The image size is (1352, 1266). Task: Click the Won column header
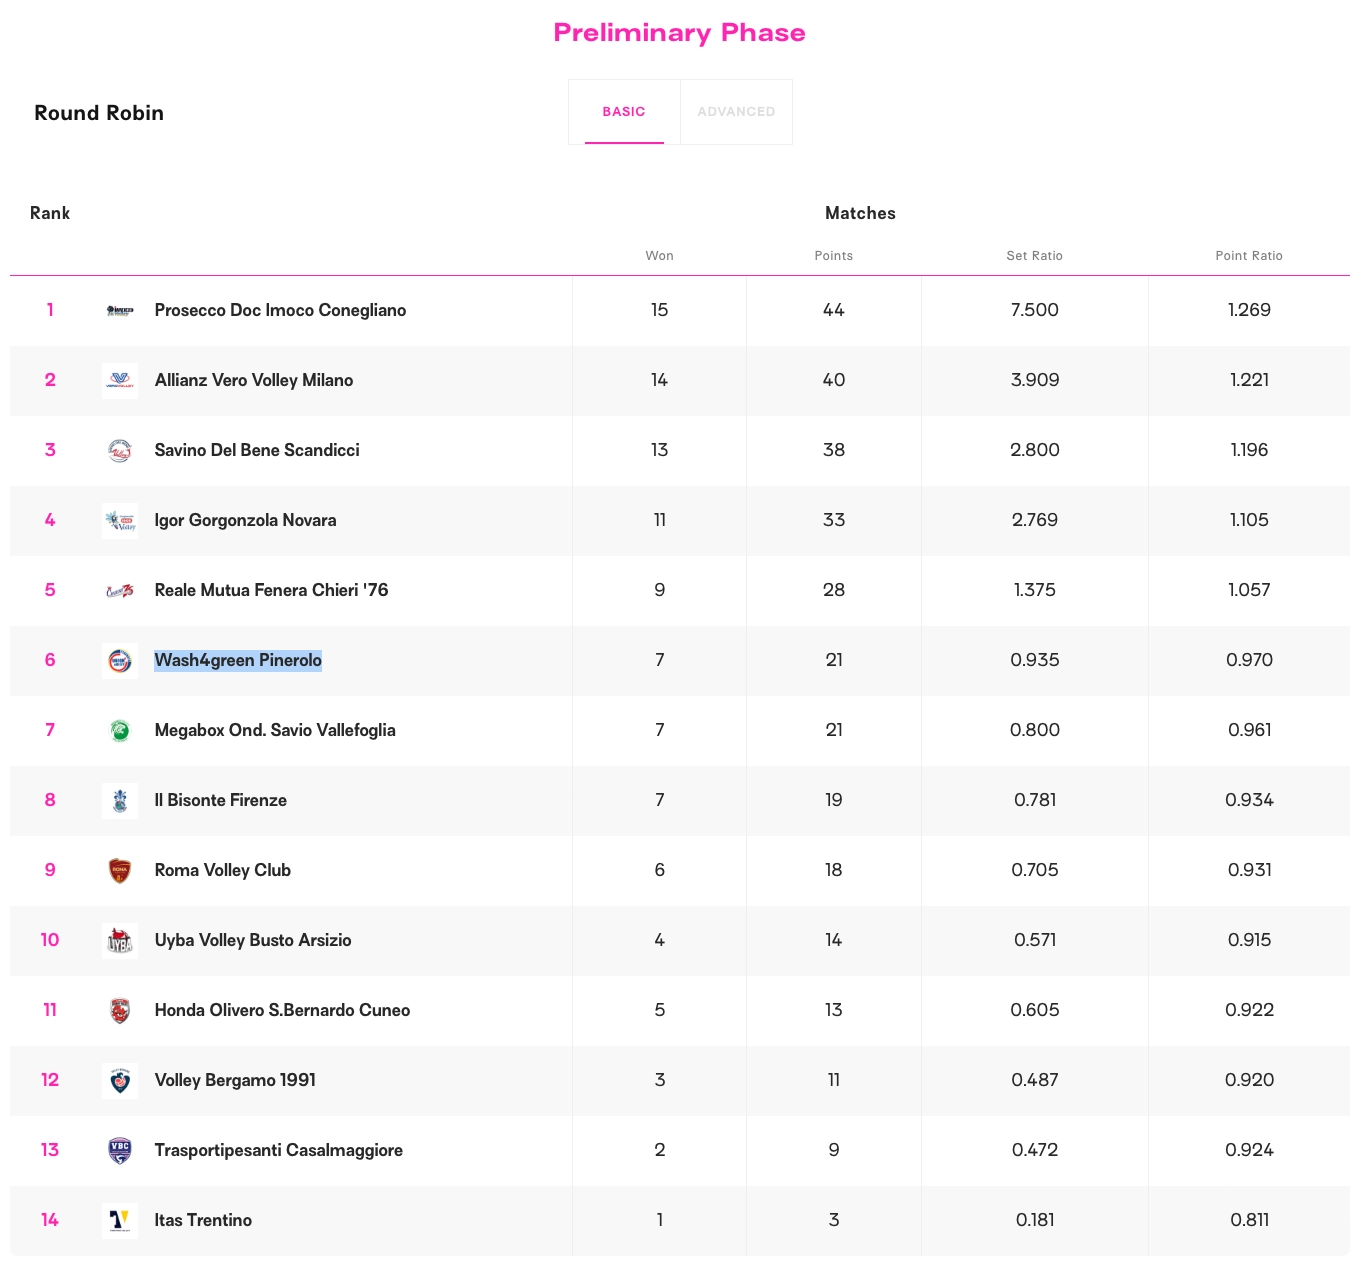(x=659, y=256)
